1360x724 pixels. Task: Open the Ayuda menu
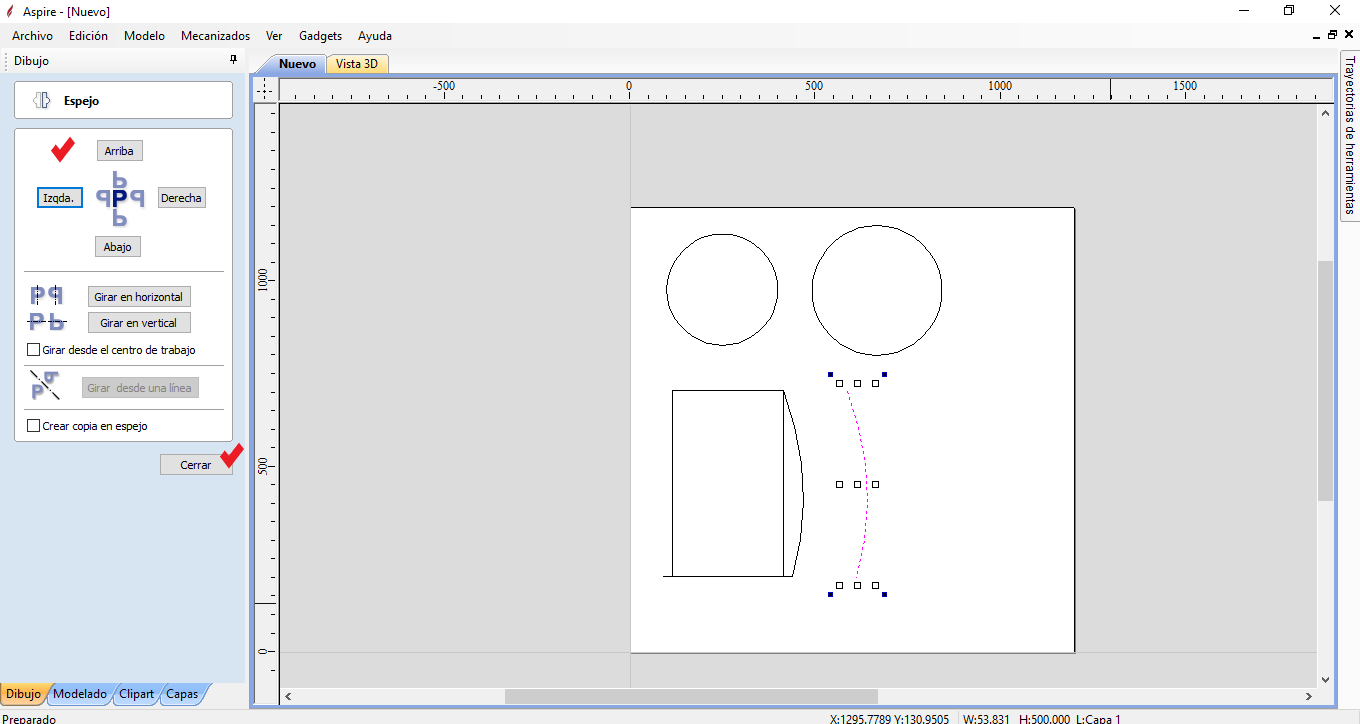tap(375, 36)
